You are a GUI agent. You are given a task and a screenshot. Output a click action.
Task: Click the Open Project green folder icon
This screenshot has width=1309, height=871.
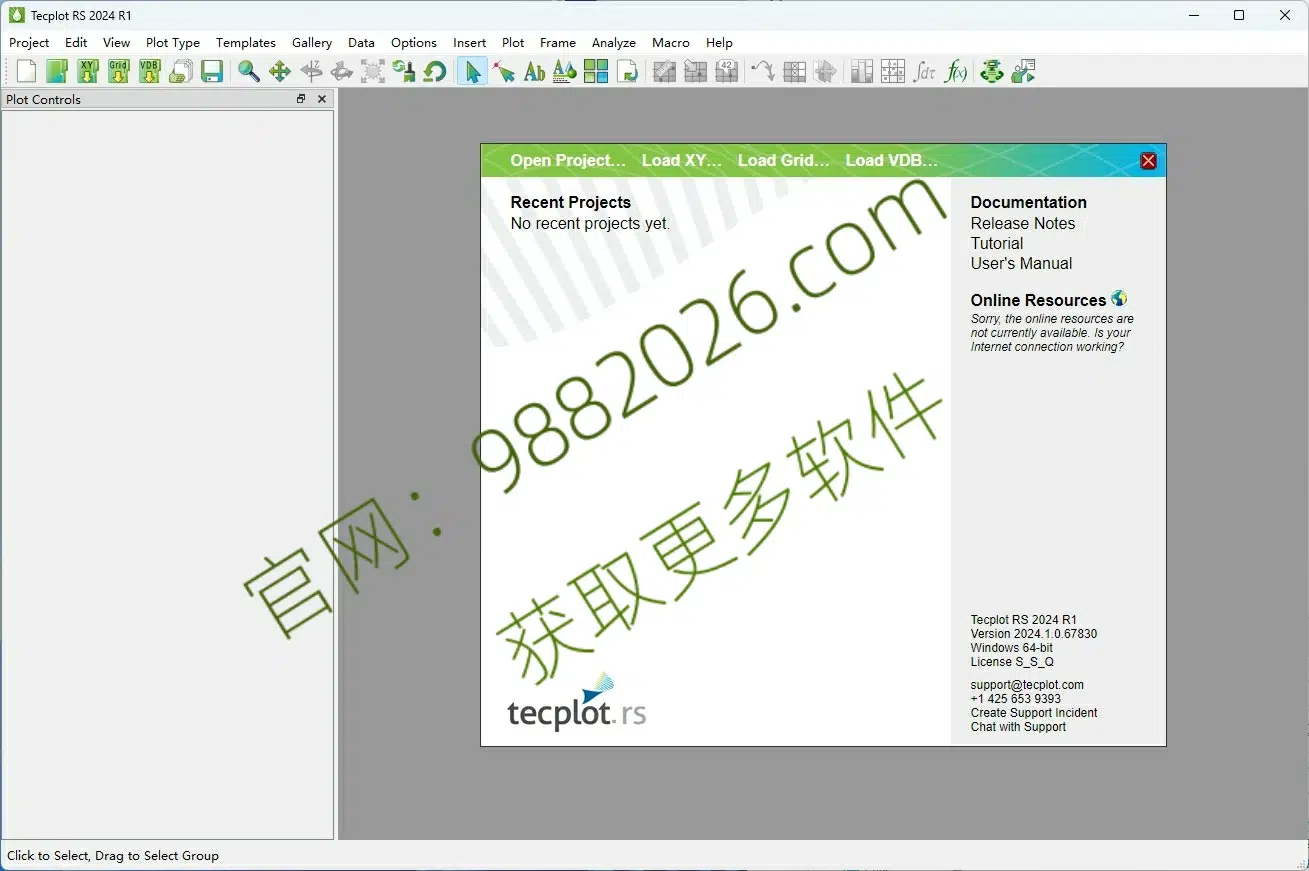tap(57, 71)
